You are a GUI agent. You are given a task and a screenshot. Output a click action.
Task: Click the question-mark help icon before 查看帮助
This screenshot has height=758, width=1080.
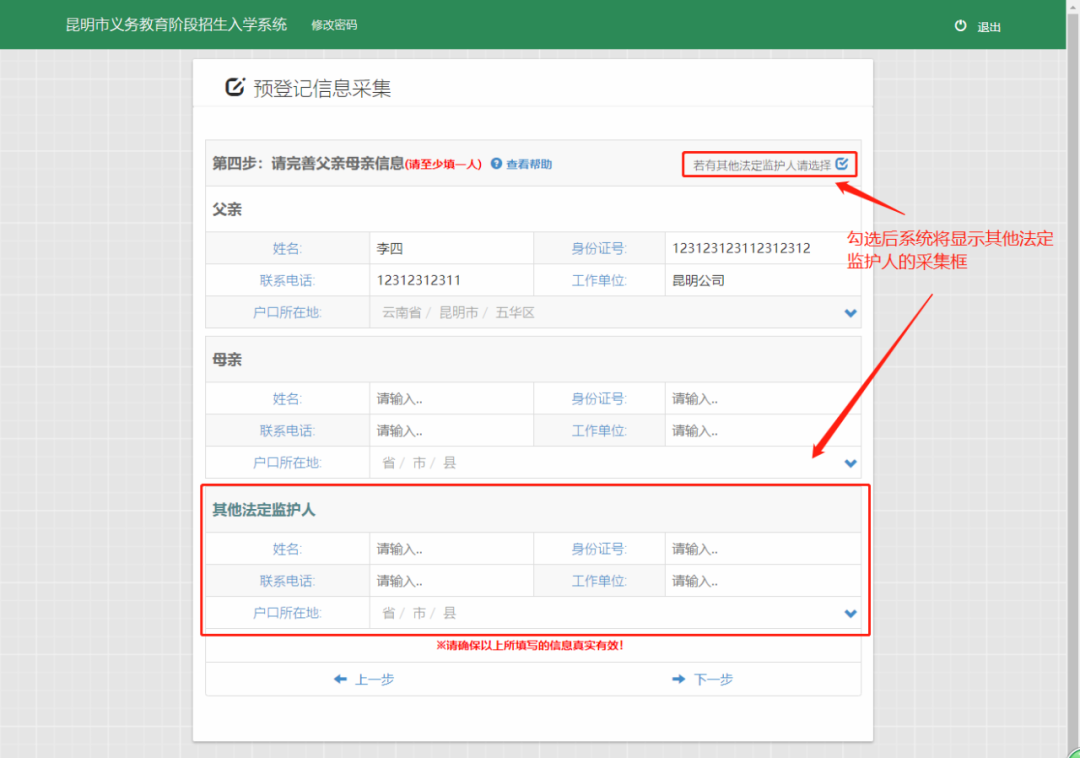(x=497, y=165)
